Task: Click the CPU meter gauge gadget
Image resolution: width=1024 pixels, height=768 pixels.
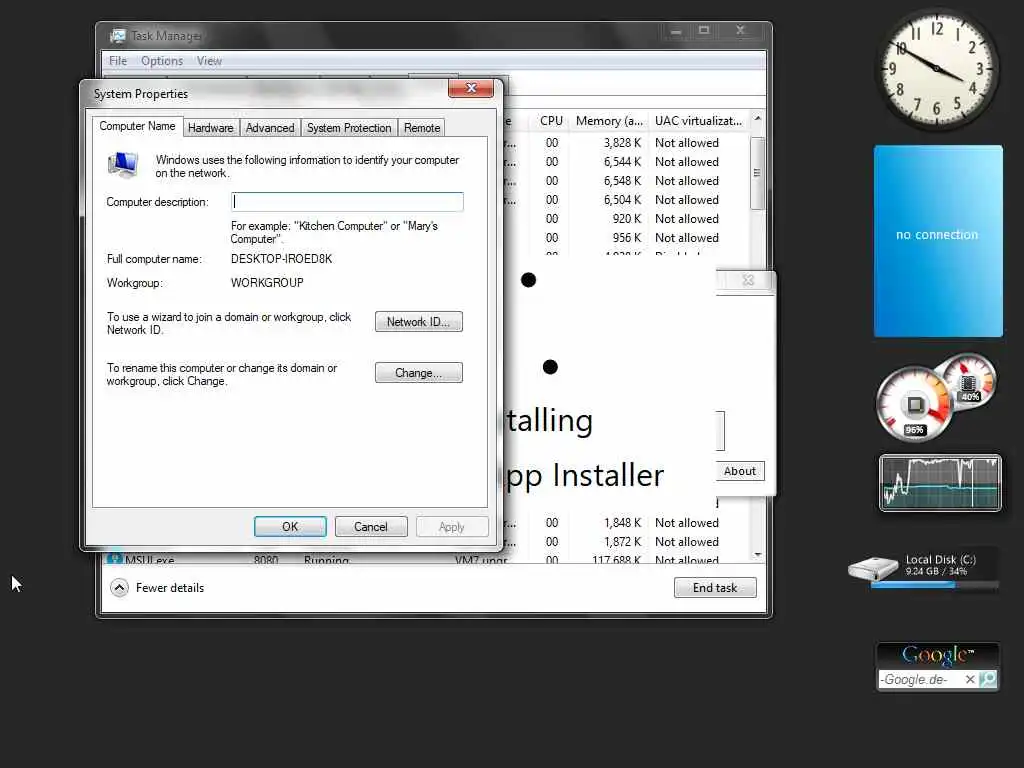Action: pyautogui.click(x=914, y=404)
